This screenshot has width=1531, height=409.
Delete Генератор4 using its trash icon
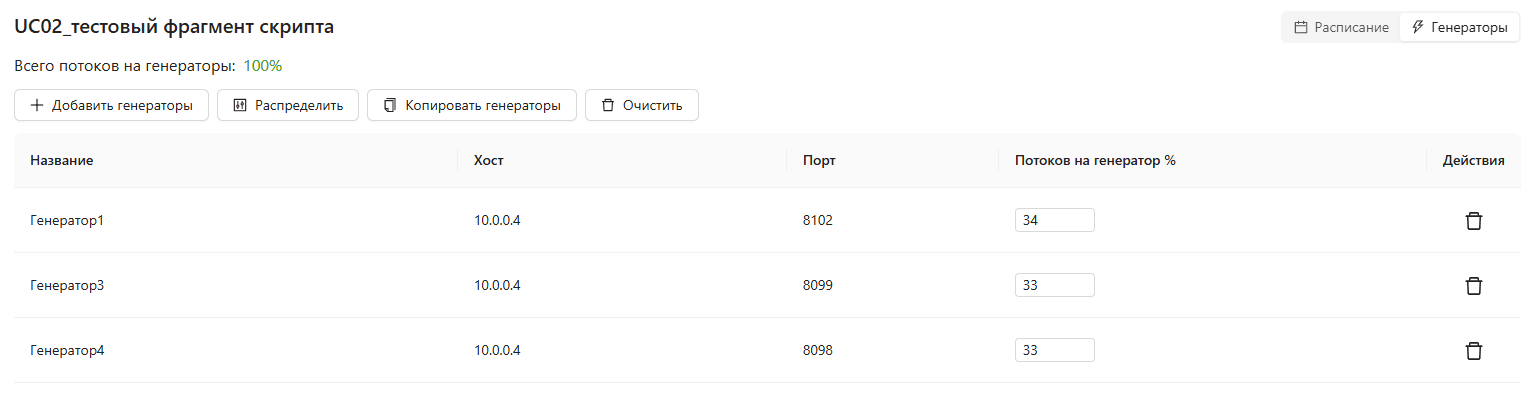tap(1473, 351)
